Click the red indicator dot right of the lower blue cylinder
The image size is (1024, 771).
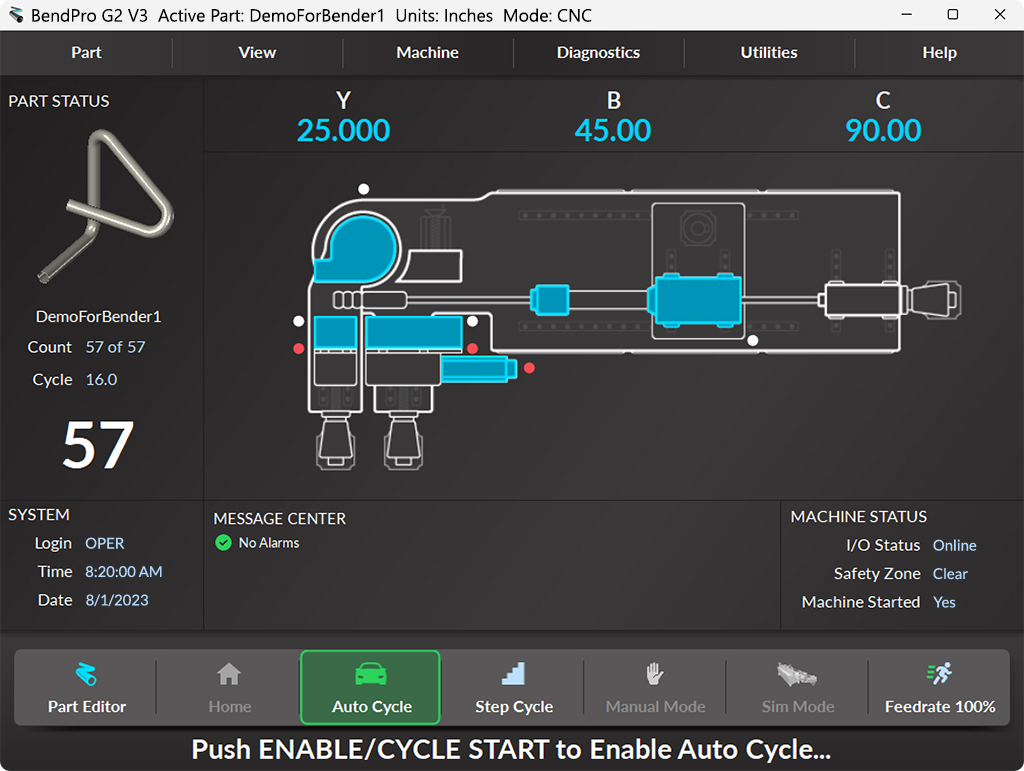coord(530,368)
